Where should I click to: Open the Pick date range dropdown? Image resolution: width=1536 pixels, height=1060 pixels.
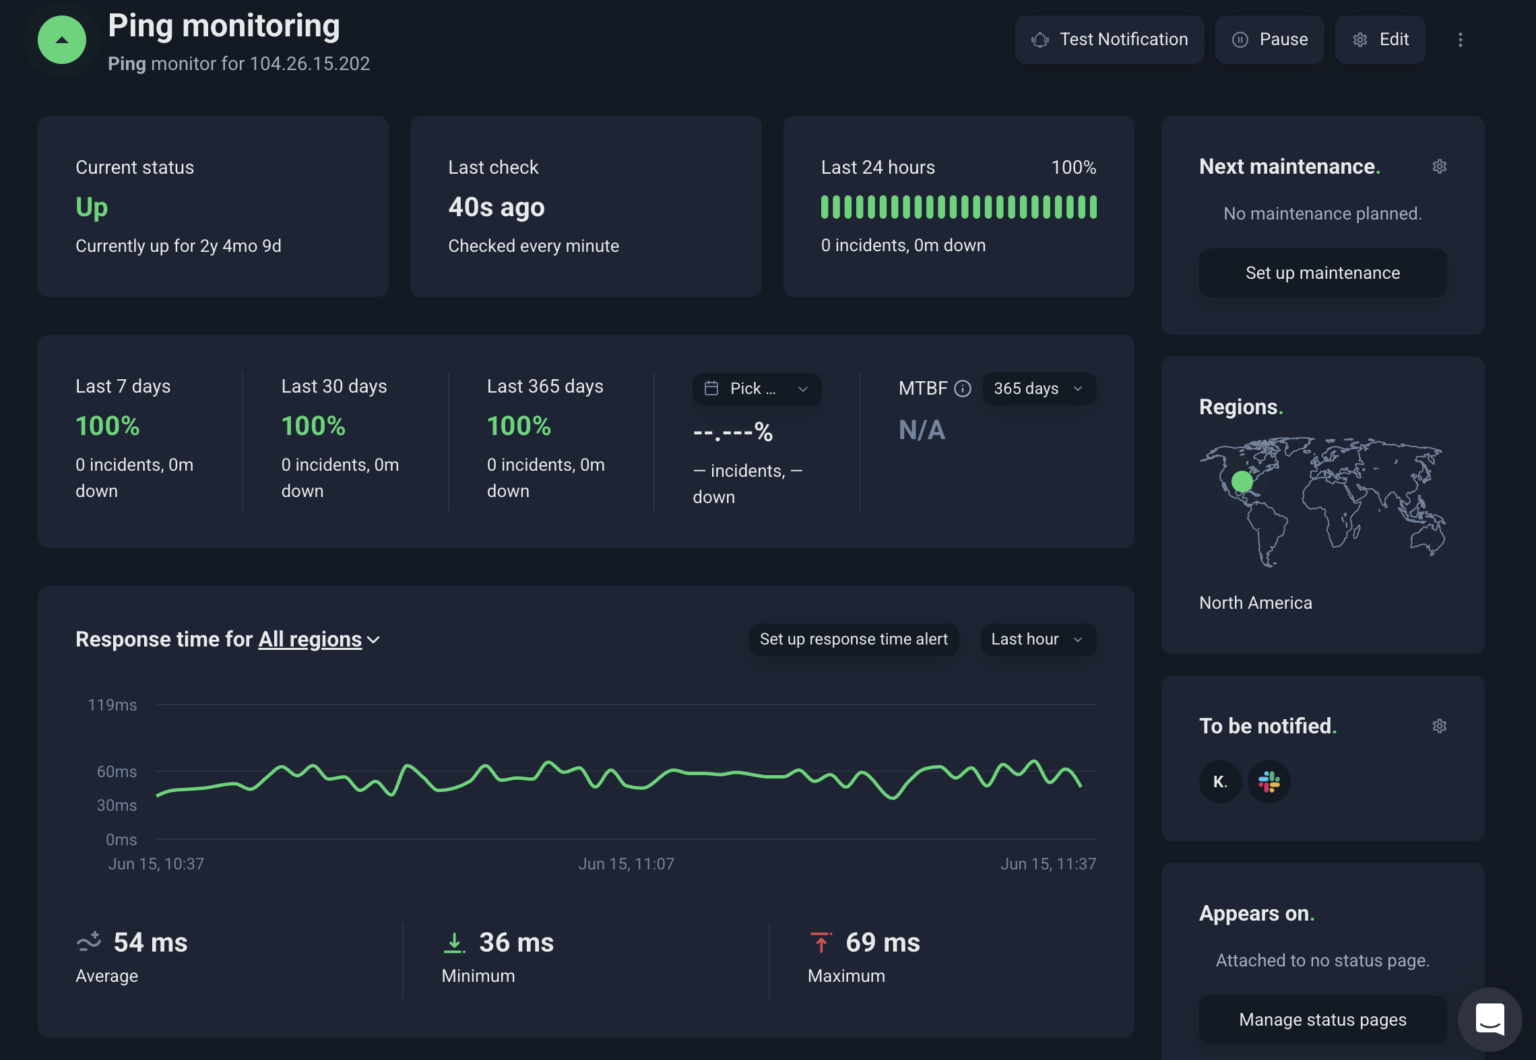coord(757,389)
